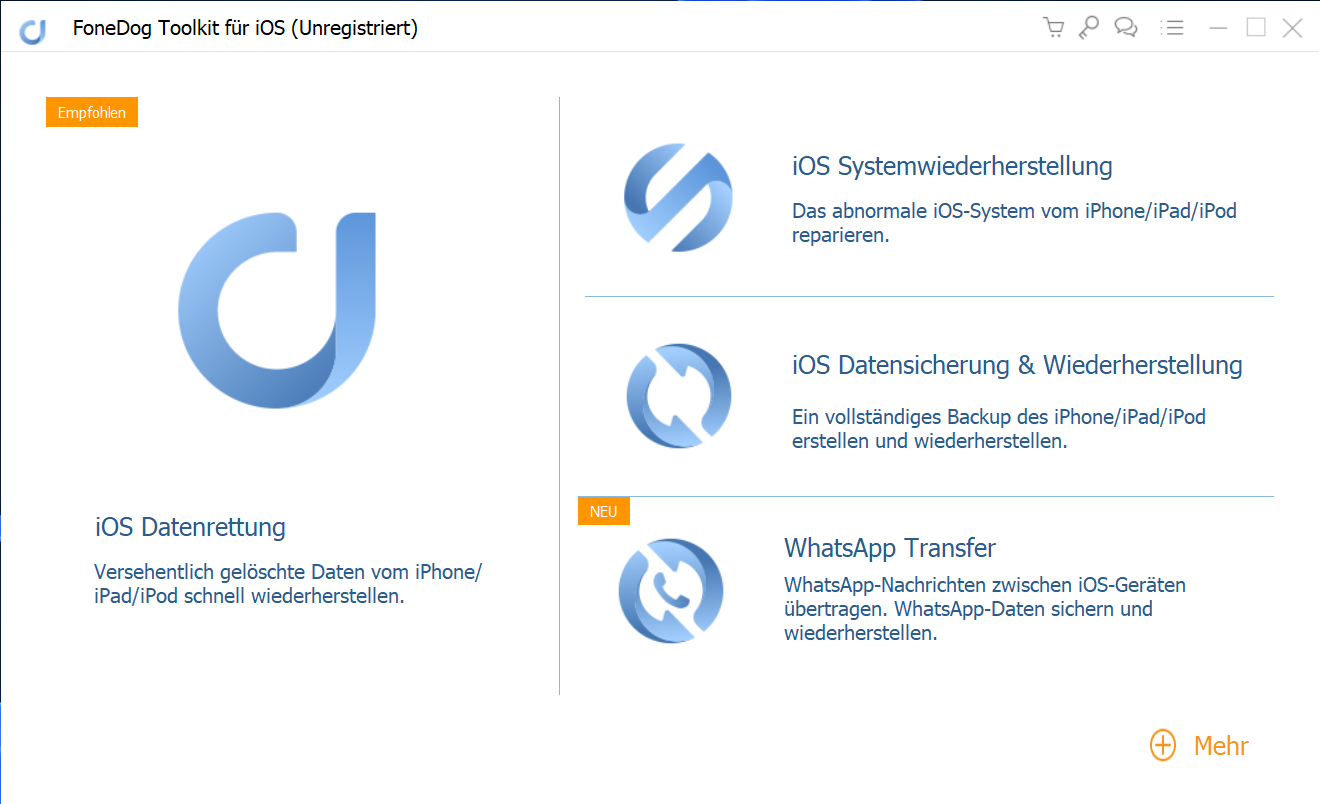Click the iOS Datensicherung circular arrows icon
This screenshot has width=1320, height=804.
679,396
